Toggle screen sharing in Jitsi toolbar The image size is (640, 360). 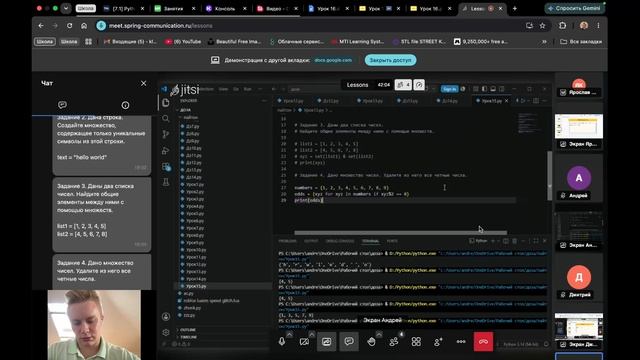tap(327, 342)
